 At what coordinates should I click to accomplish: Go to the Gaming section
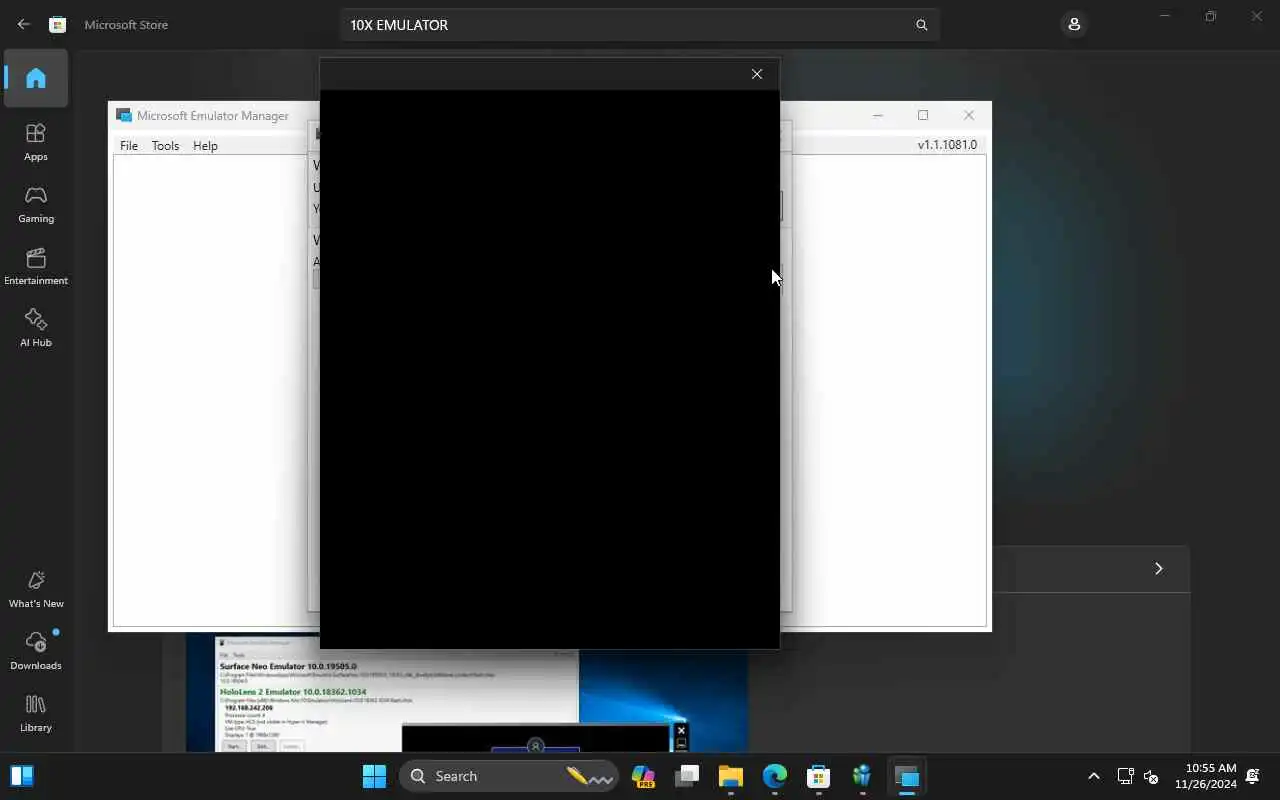36,204
